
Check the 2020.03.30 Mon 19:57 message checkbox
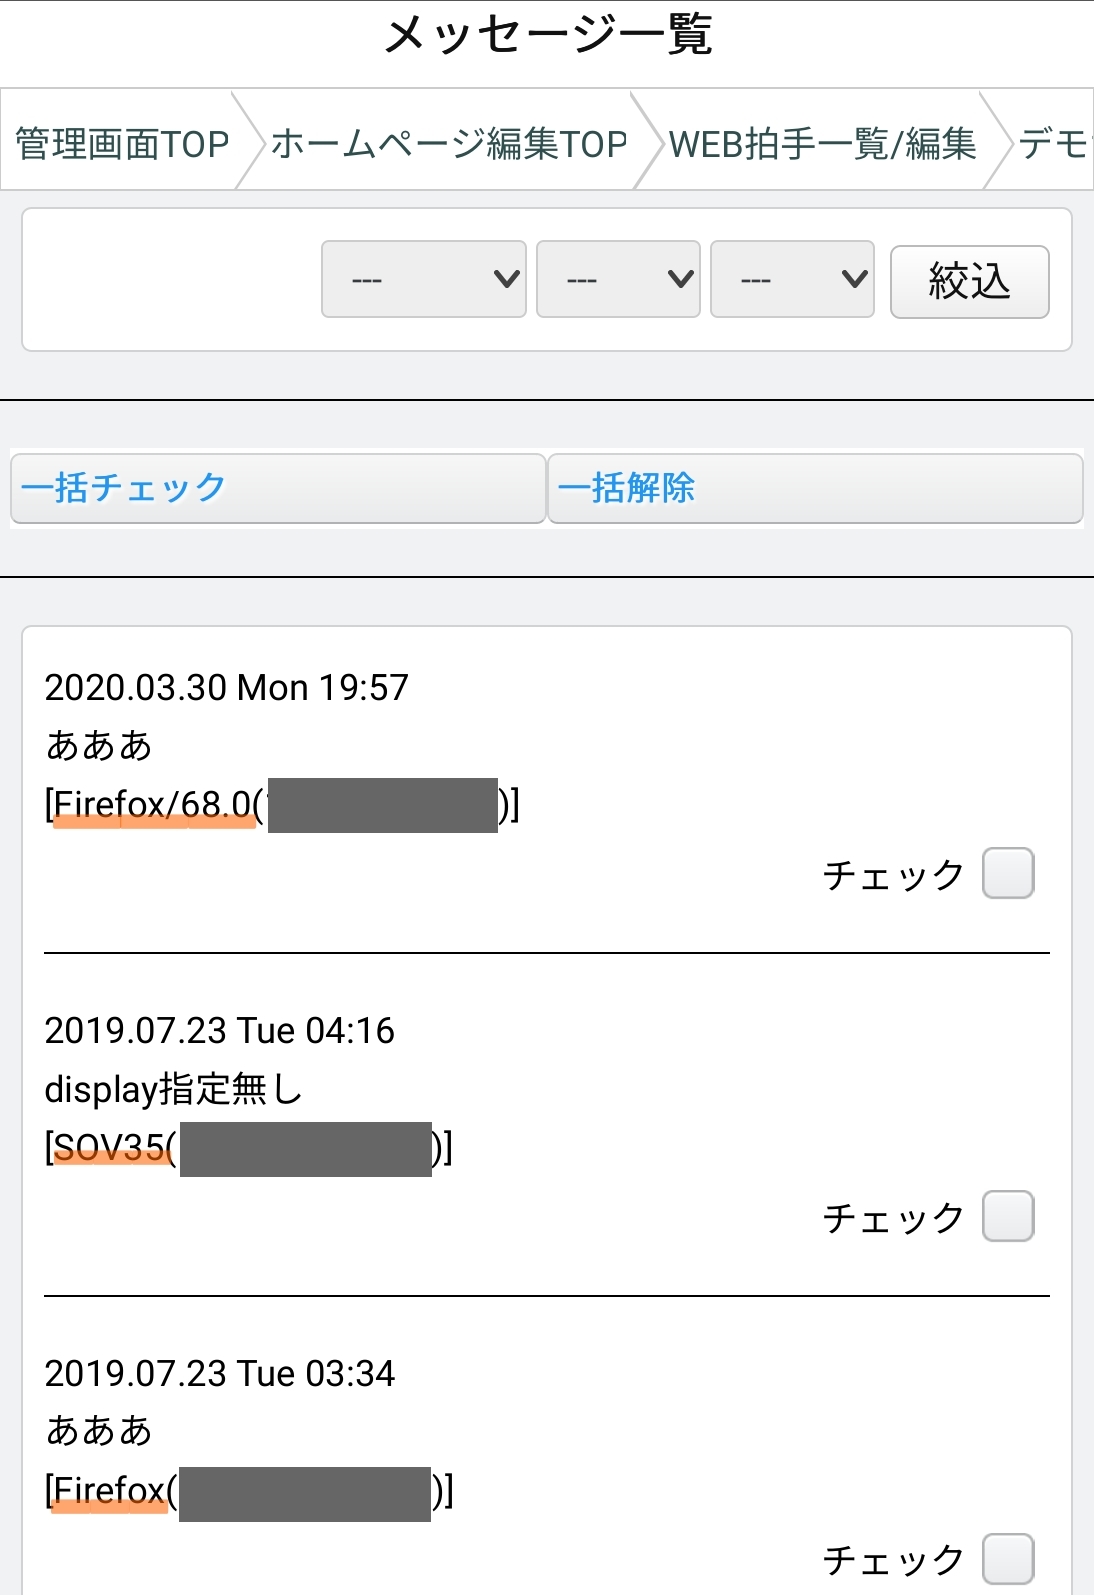1008,874
